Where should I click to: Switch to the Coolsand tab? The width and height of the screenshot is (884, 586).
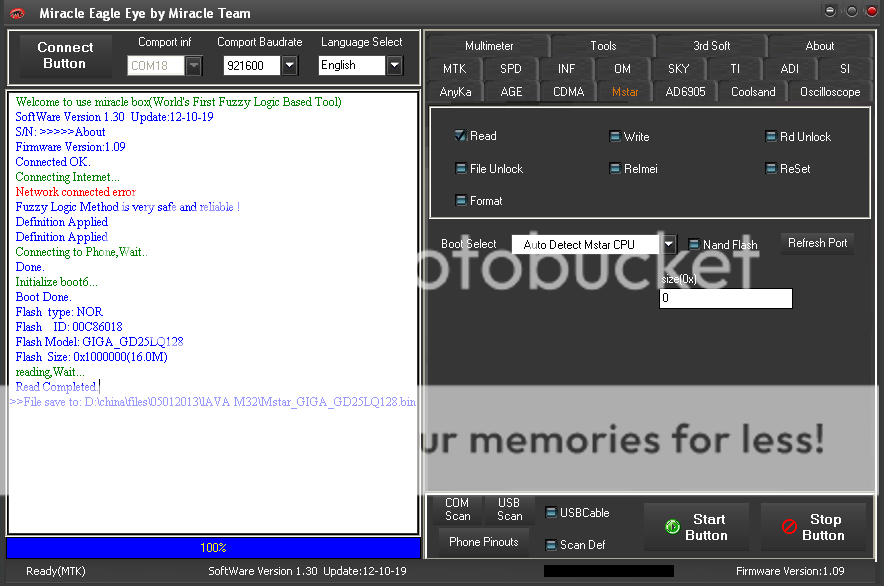click(753, 92)
